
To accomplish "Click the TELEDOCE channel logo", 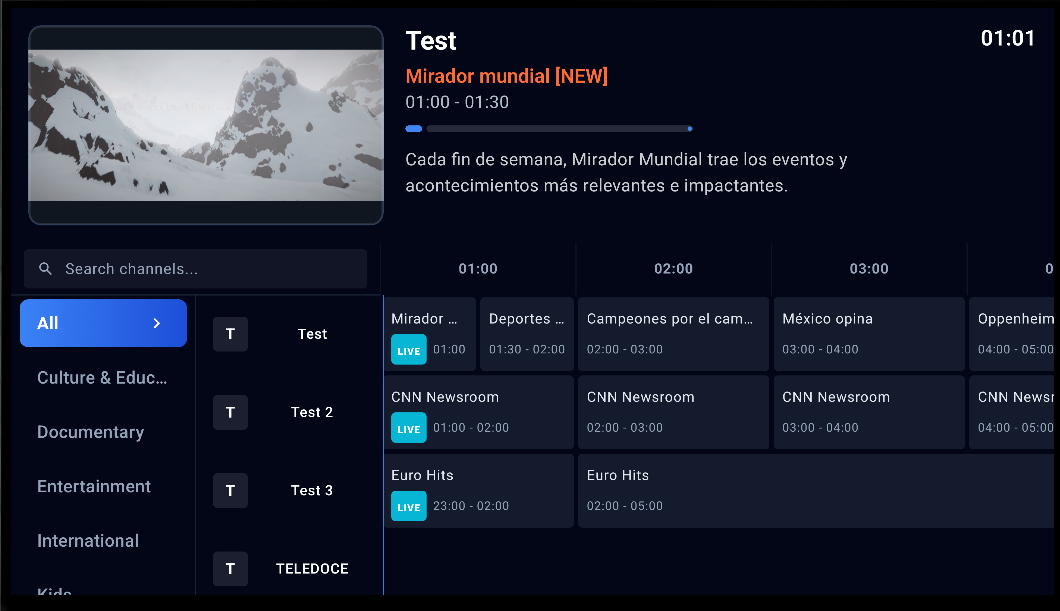I will 230,568.
